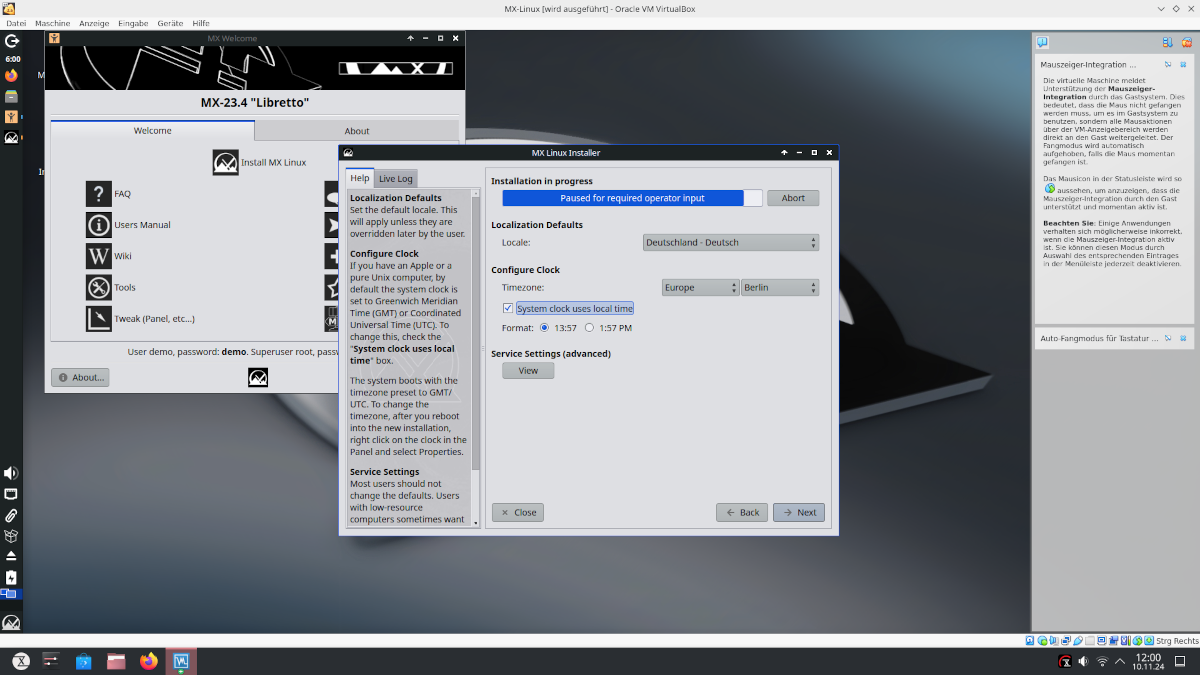Image resolution: width=1200 pixels, height=675 pixels.
Task: Click the battery power icon in left panel
Action: coord(11,577)
